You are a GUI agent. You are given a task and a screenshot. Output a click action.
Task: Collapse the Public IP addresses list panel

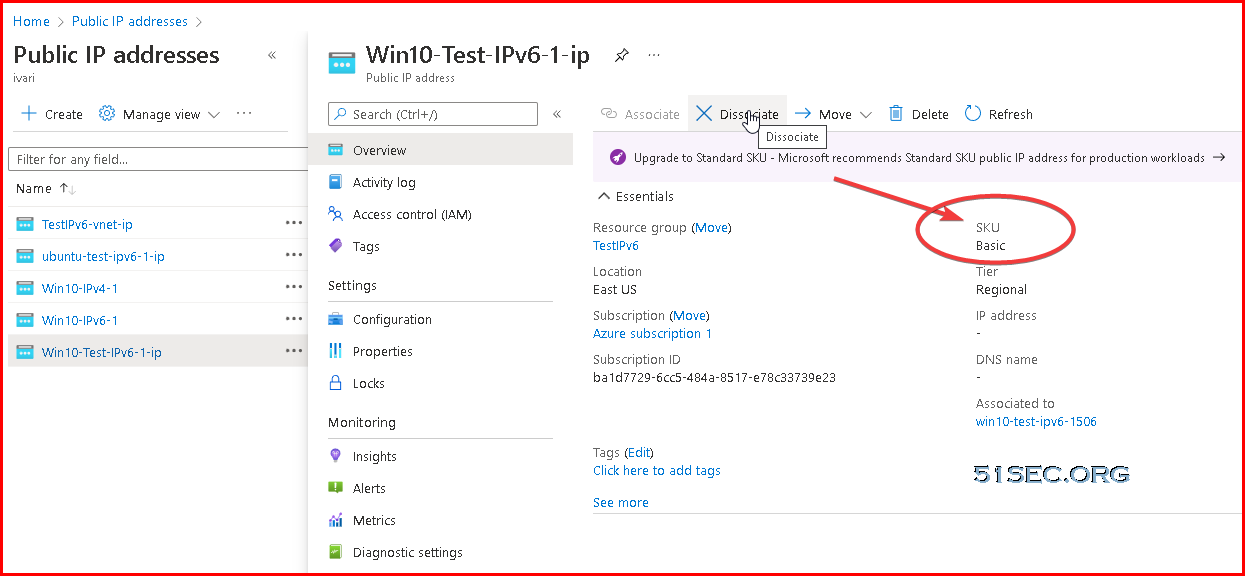pos(272,55)
